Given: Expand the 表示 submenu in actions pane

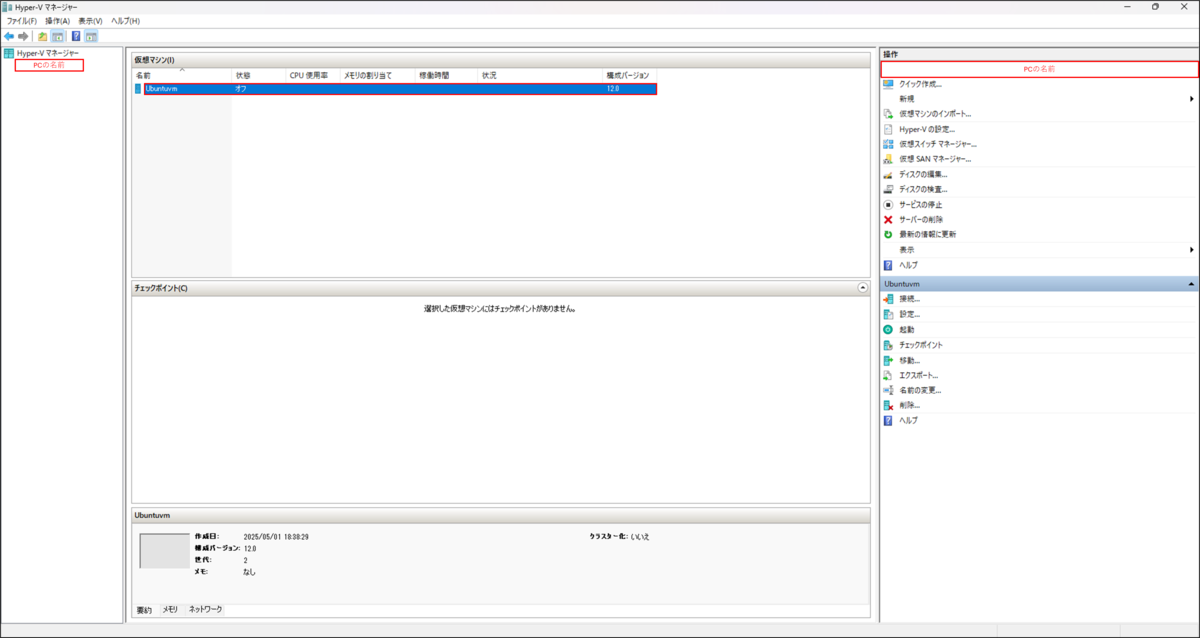Looking at the screenshot, I should [x=1192, y=249].
